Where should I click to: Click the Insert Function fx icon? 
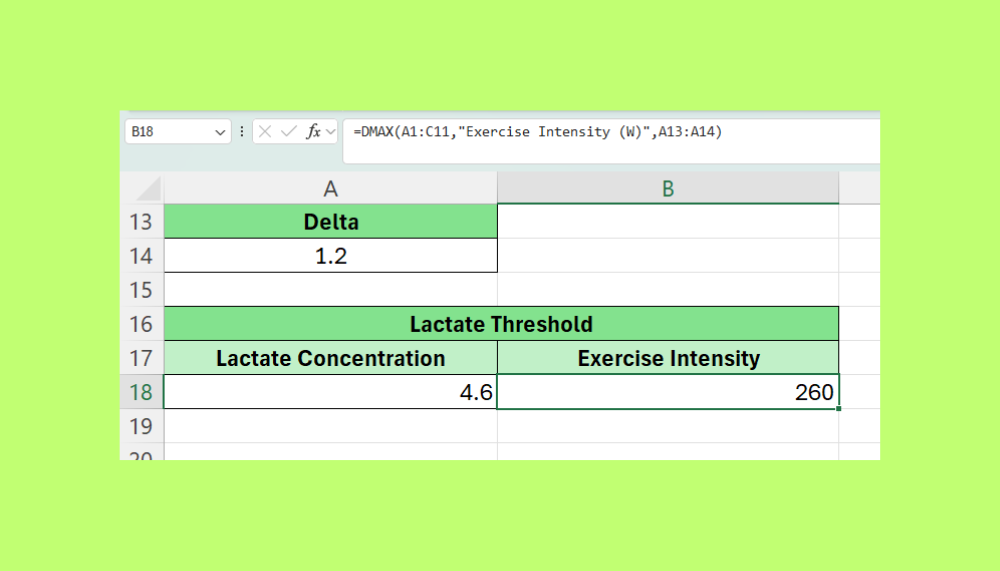tap(313, 132)
